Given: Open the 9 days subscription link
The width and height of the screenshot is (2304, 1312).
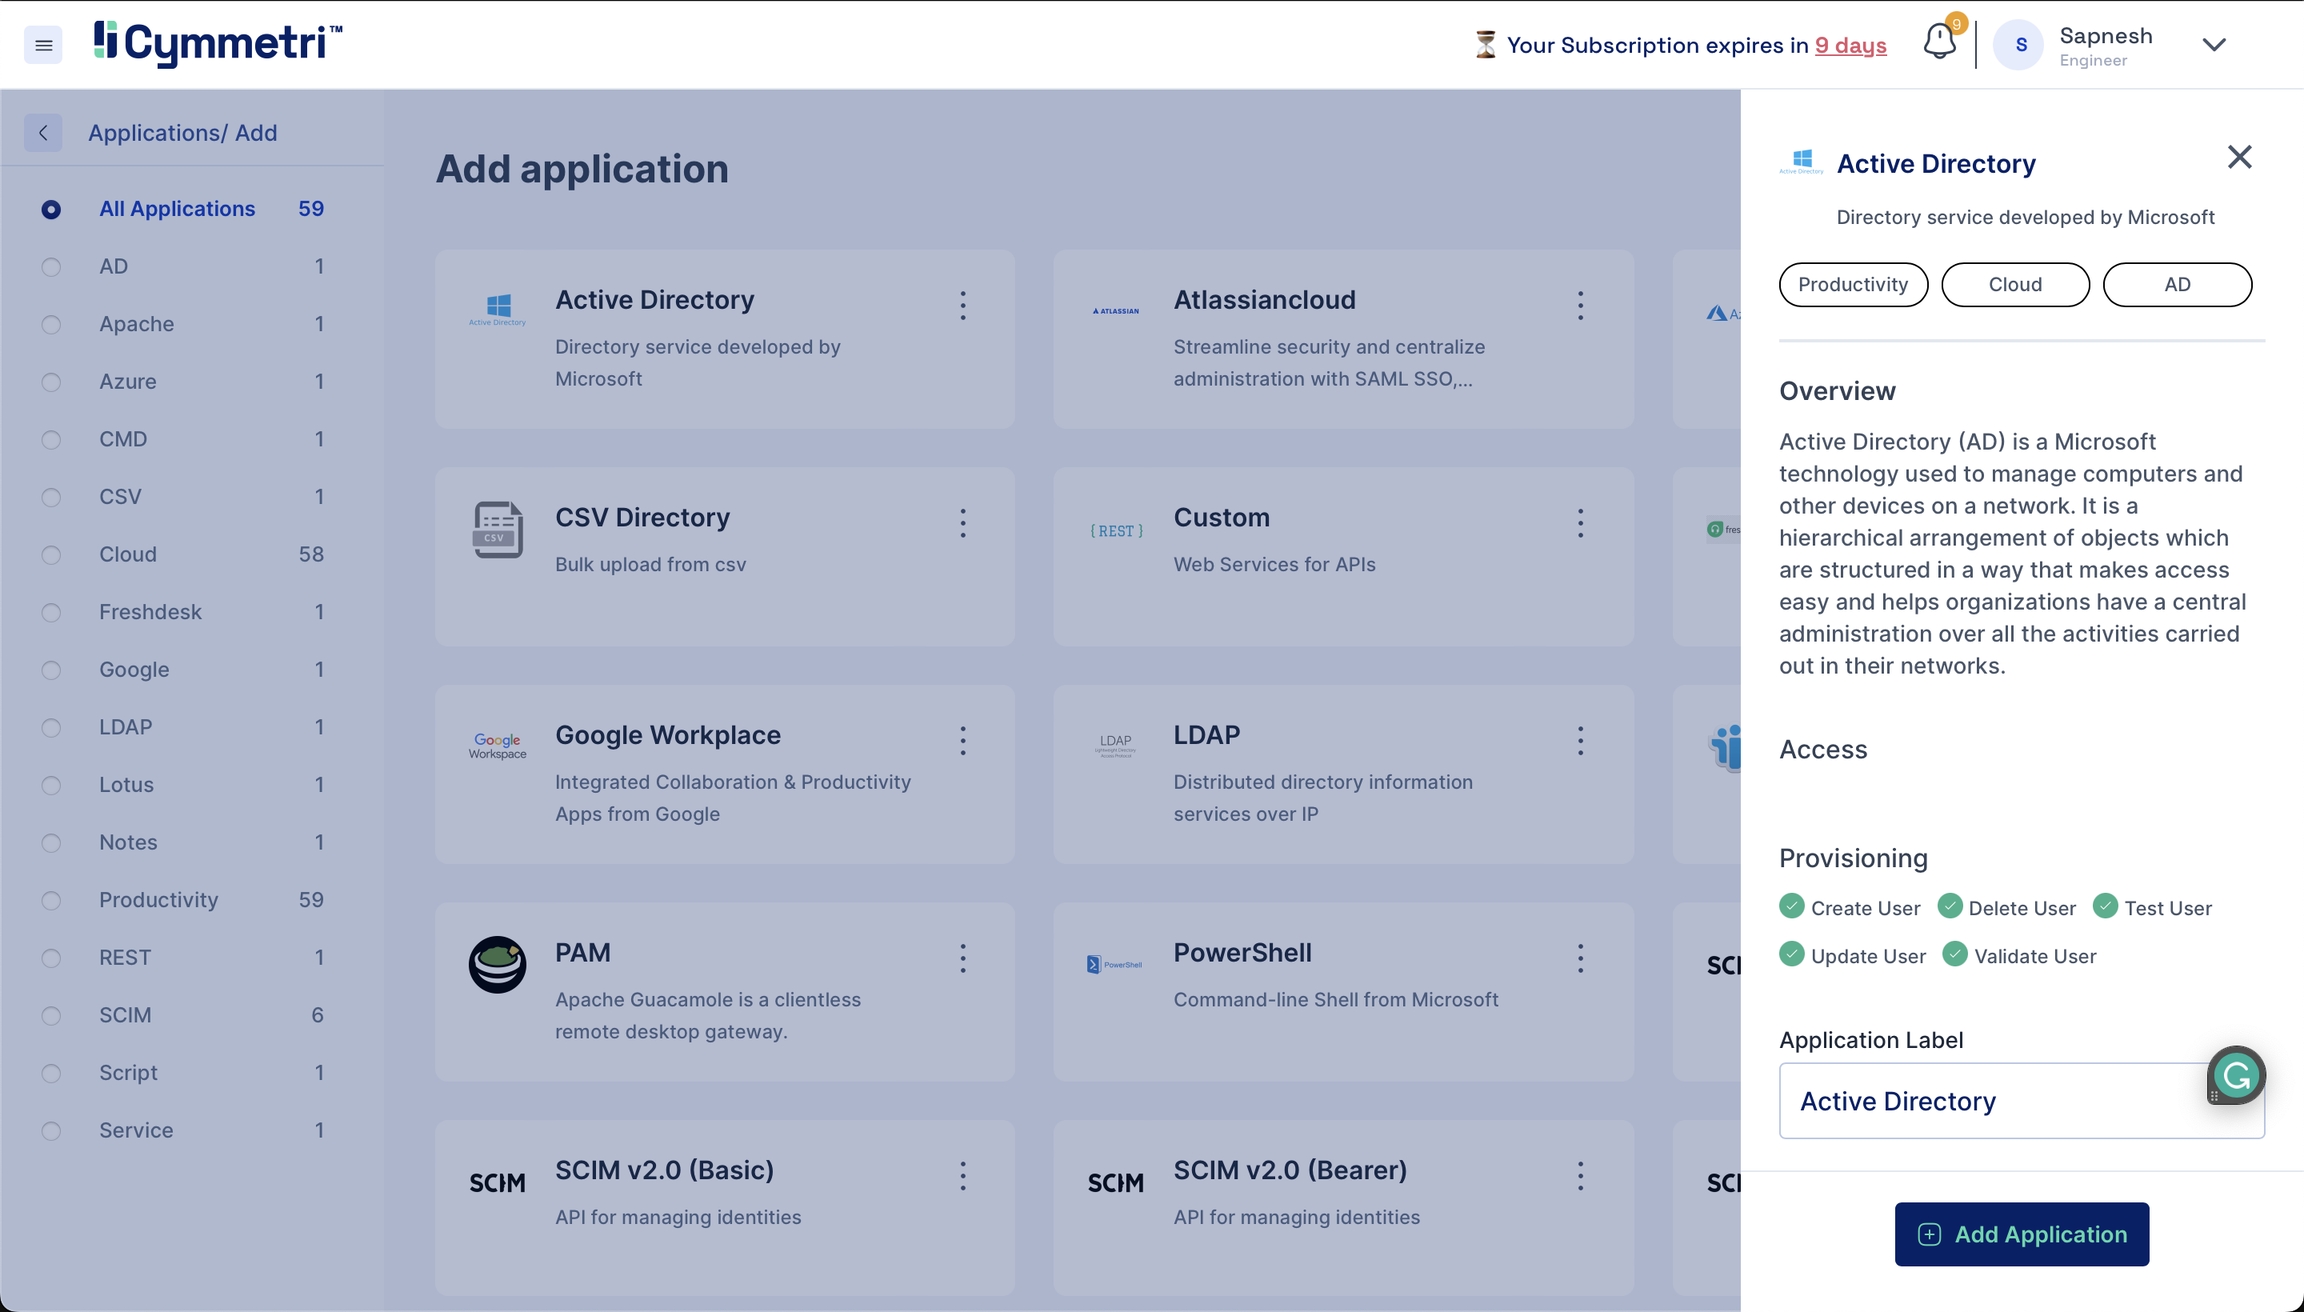Looking at the screenshot, I should (1850, 46).
